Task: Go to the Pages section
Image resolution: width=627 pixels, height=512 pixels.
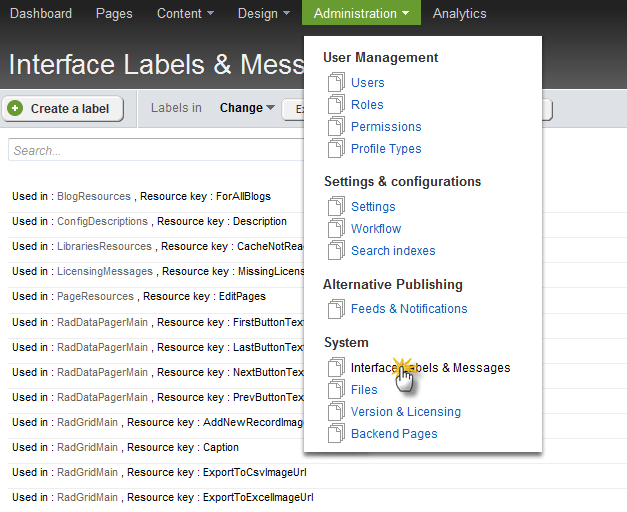Action: click(114, 13)
